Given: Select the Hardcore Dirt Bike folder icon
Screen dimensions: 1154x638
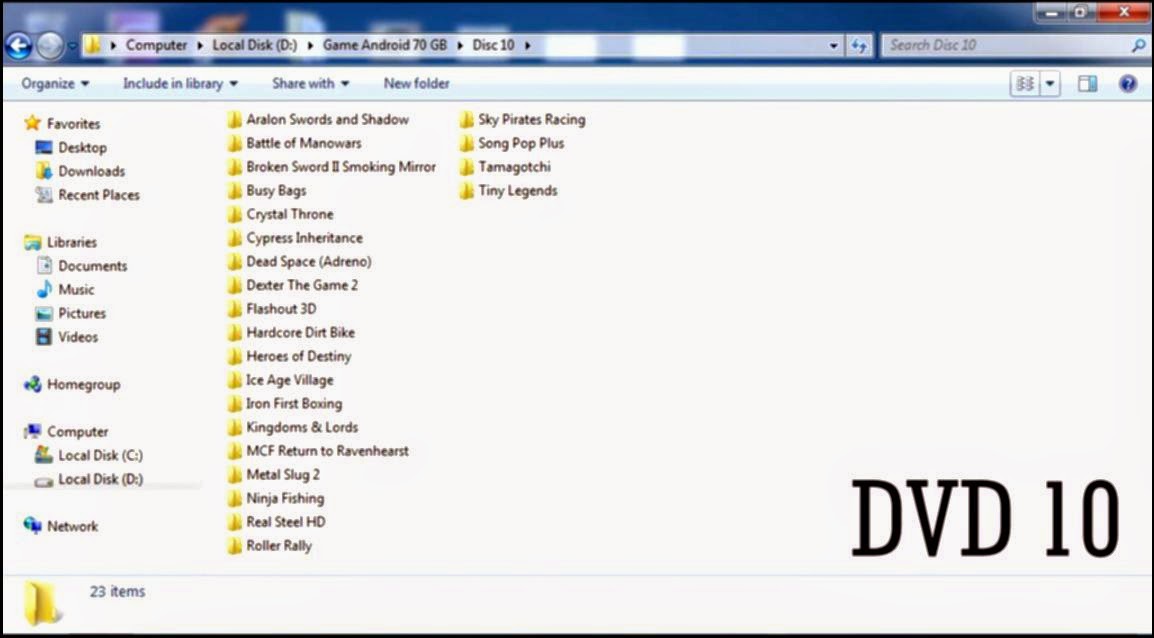Looking at the screenshot, I should (x=235, y=333).
